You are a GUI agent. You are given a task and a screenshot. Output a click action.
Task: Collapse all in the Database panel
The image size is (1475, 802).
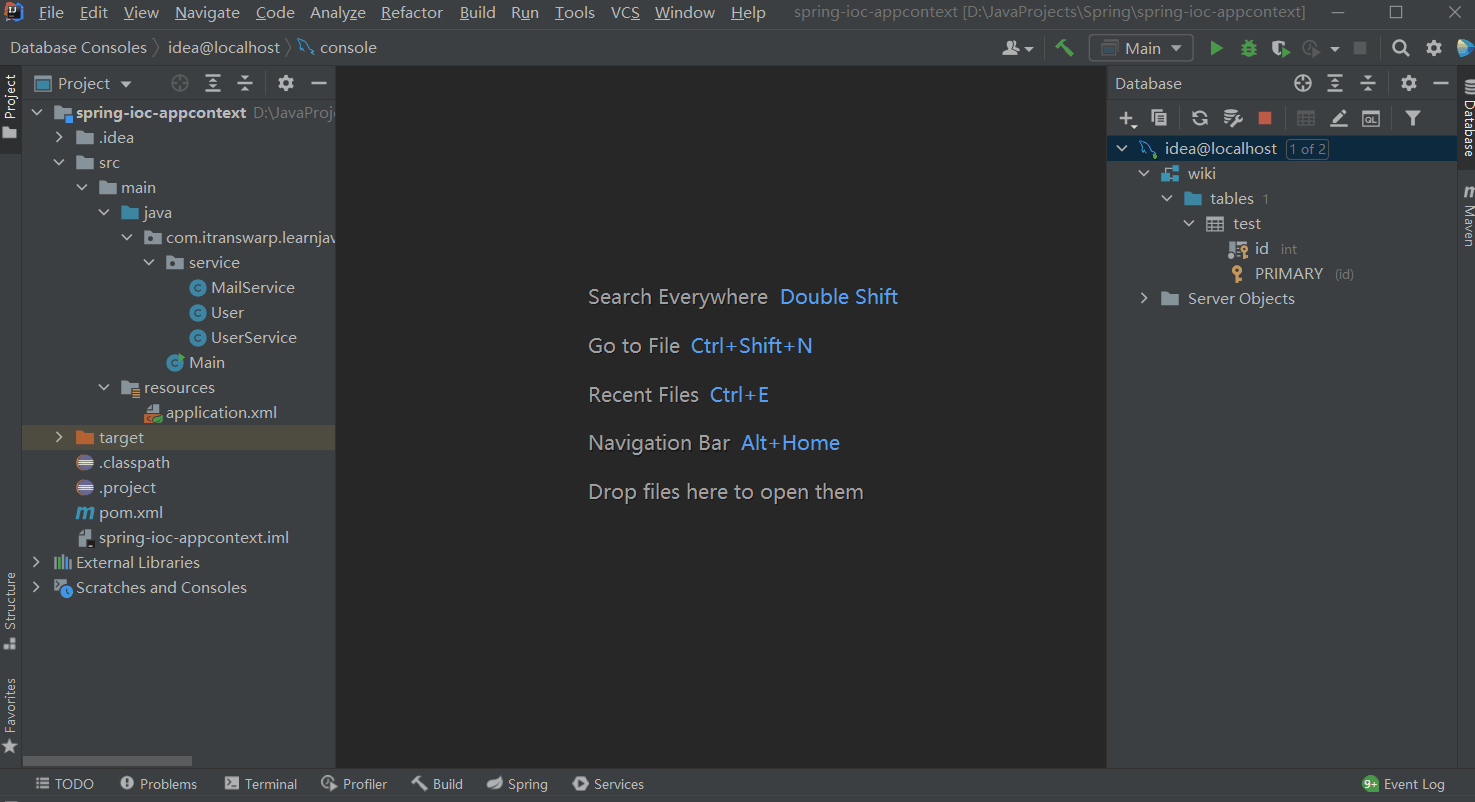pyautogui.click(x=1368, y=84)
